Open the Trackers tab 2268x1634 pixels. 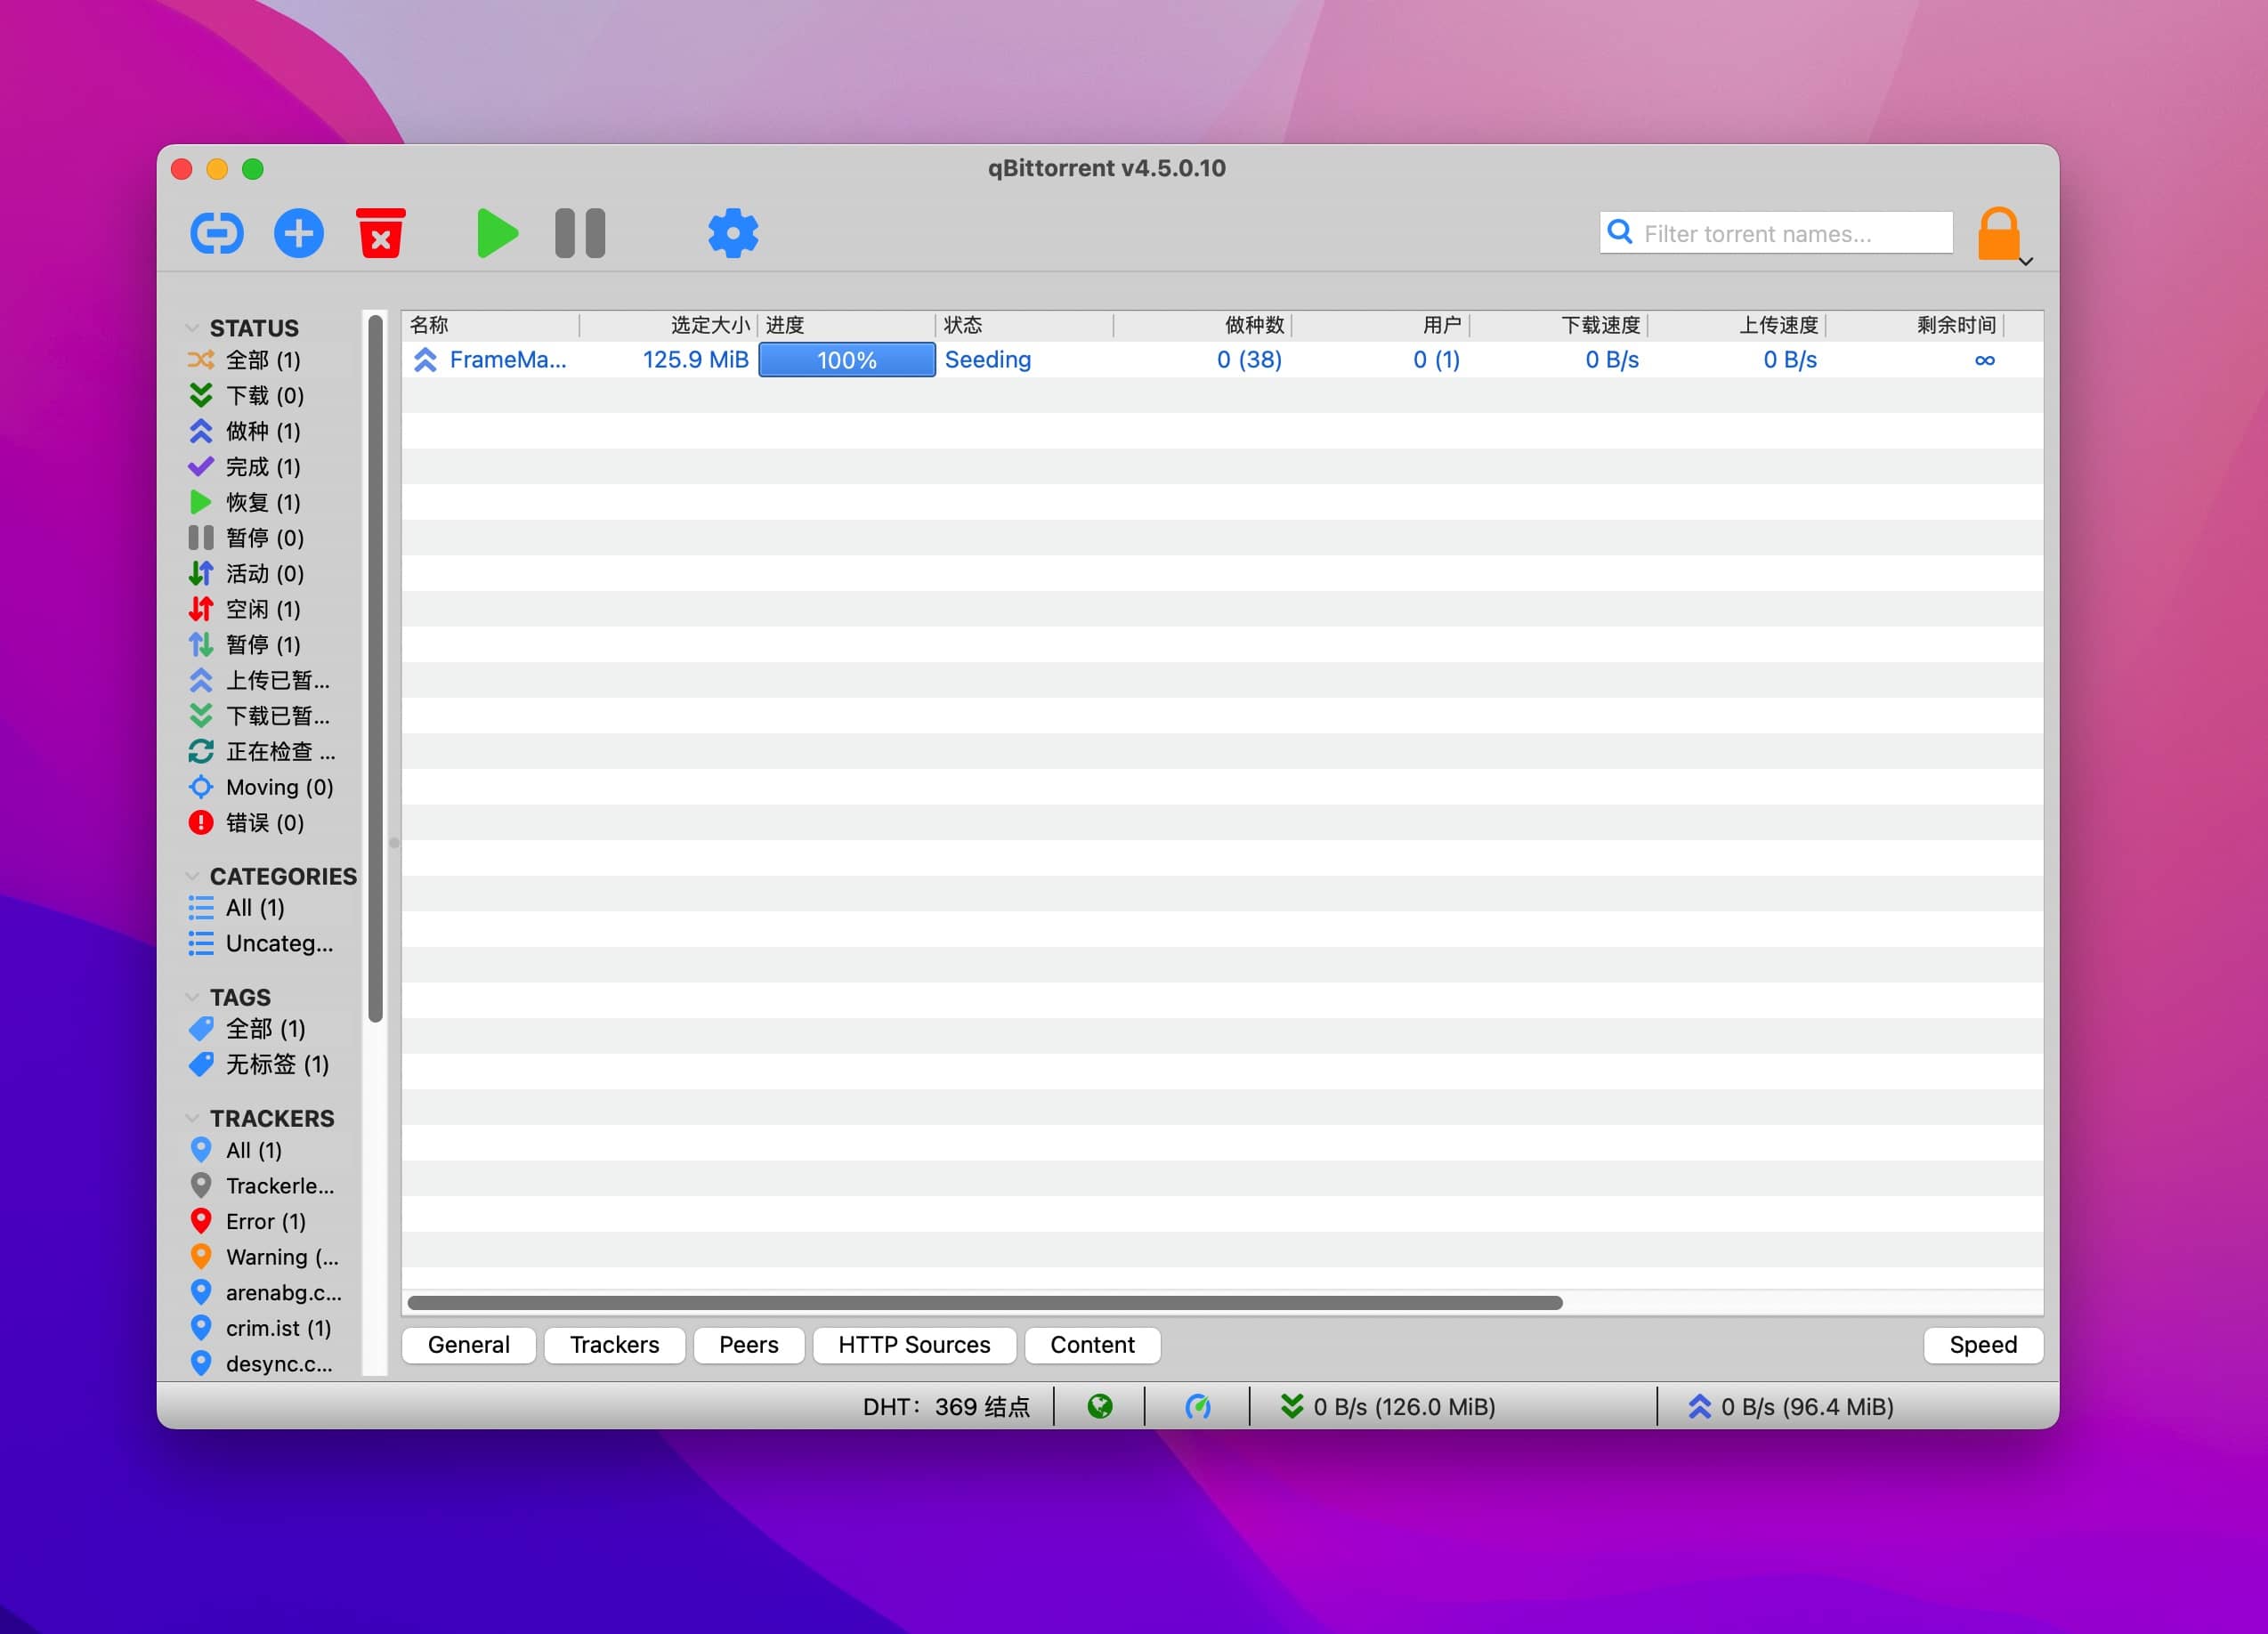click(615, 1345)
